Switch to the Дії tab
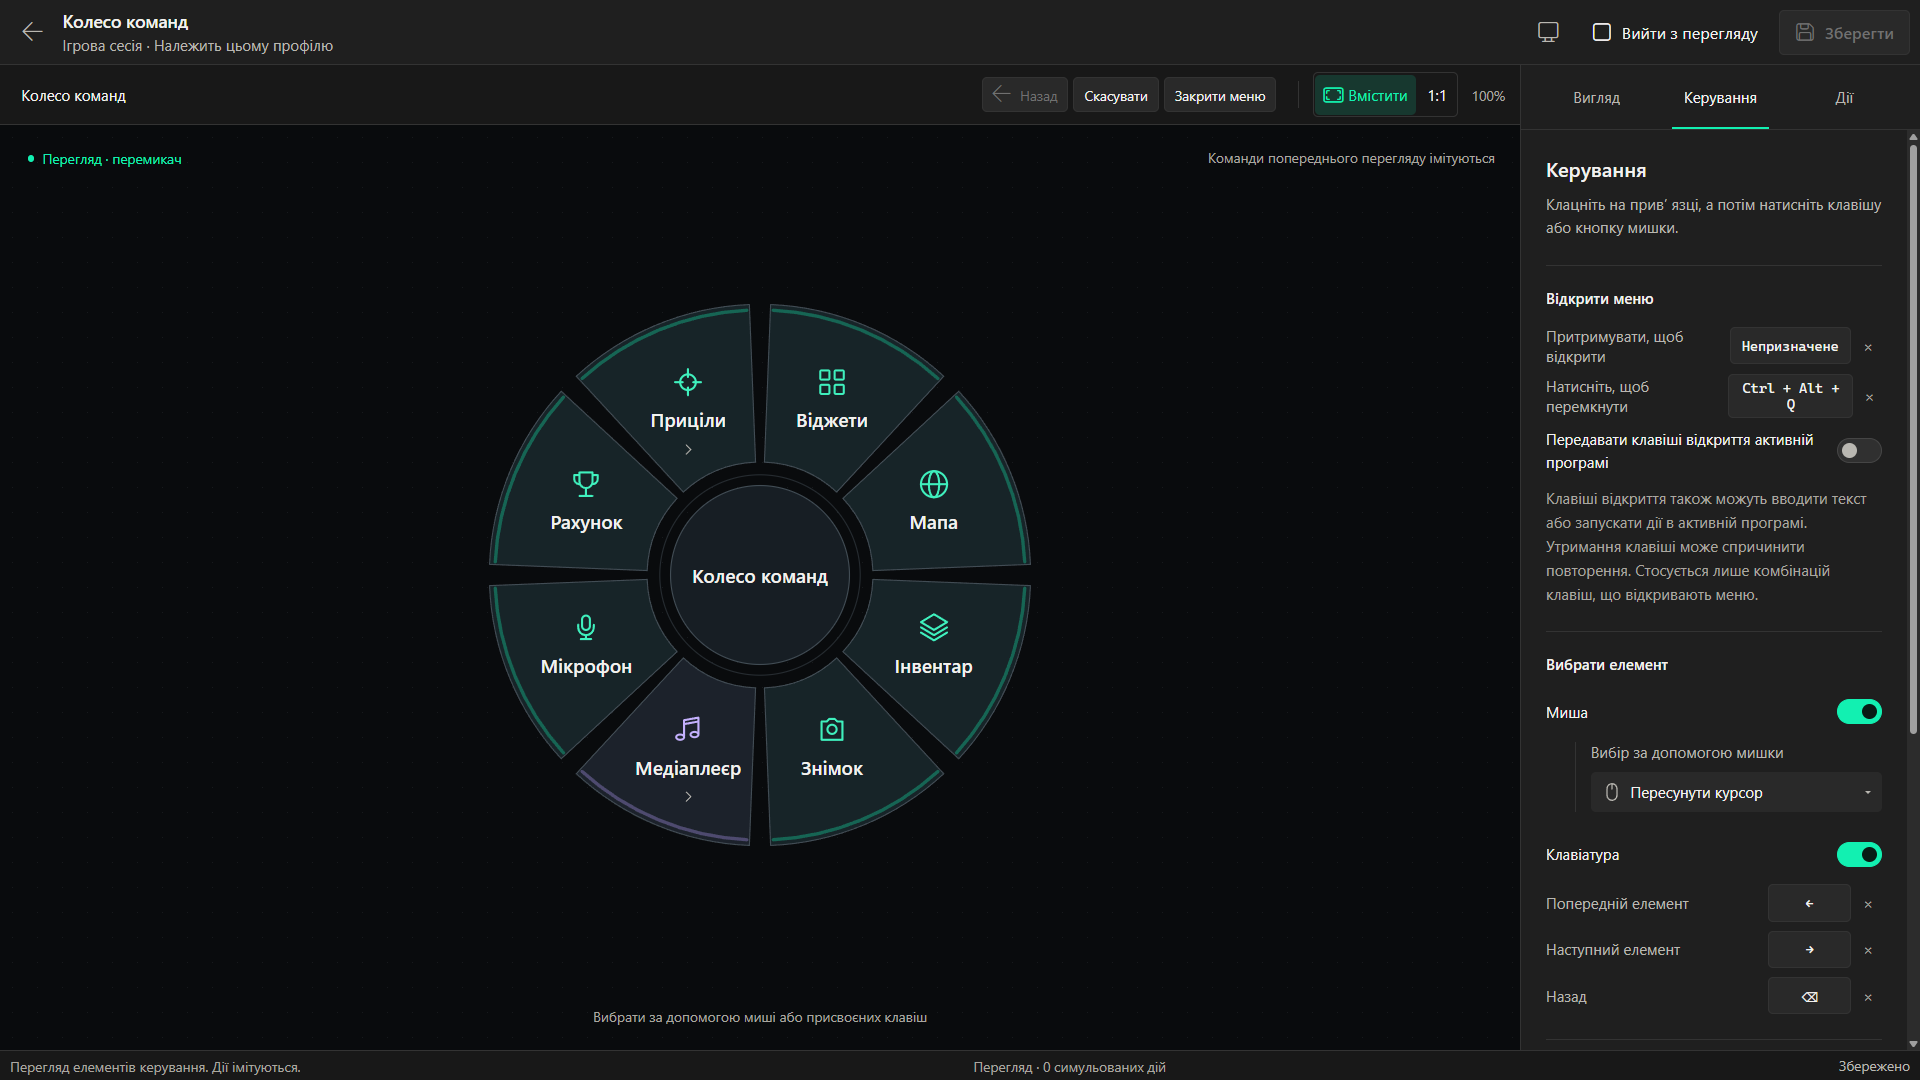The image size is (1920, 1080). (1844, 98)
